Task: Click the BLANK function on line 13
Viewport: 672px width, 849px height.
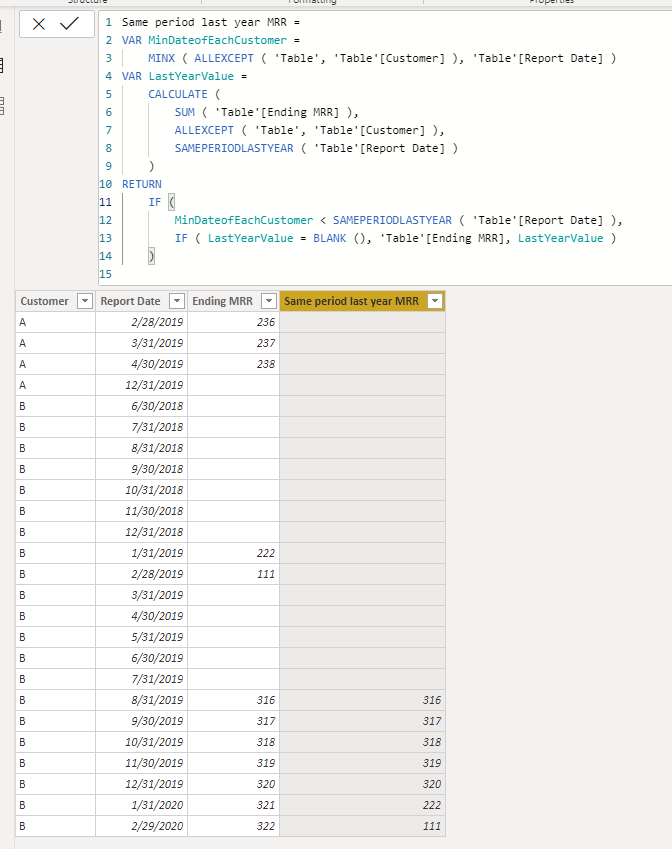Action: tap(329, 238)
